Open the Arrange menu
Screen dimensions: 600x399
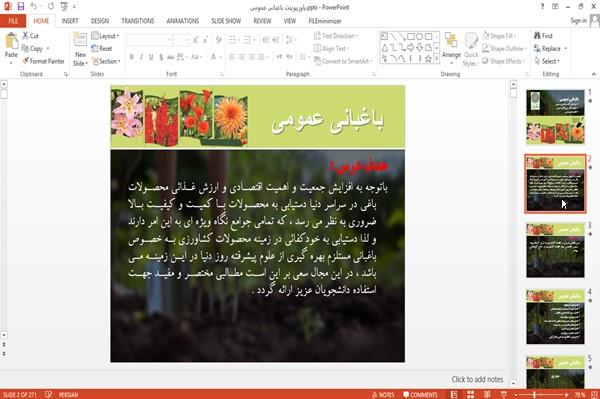tap(451, 49)
